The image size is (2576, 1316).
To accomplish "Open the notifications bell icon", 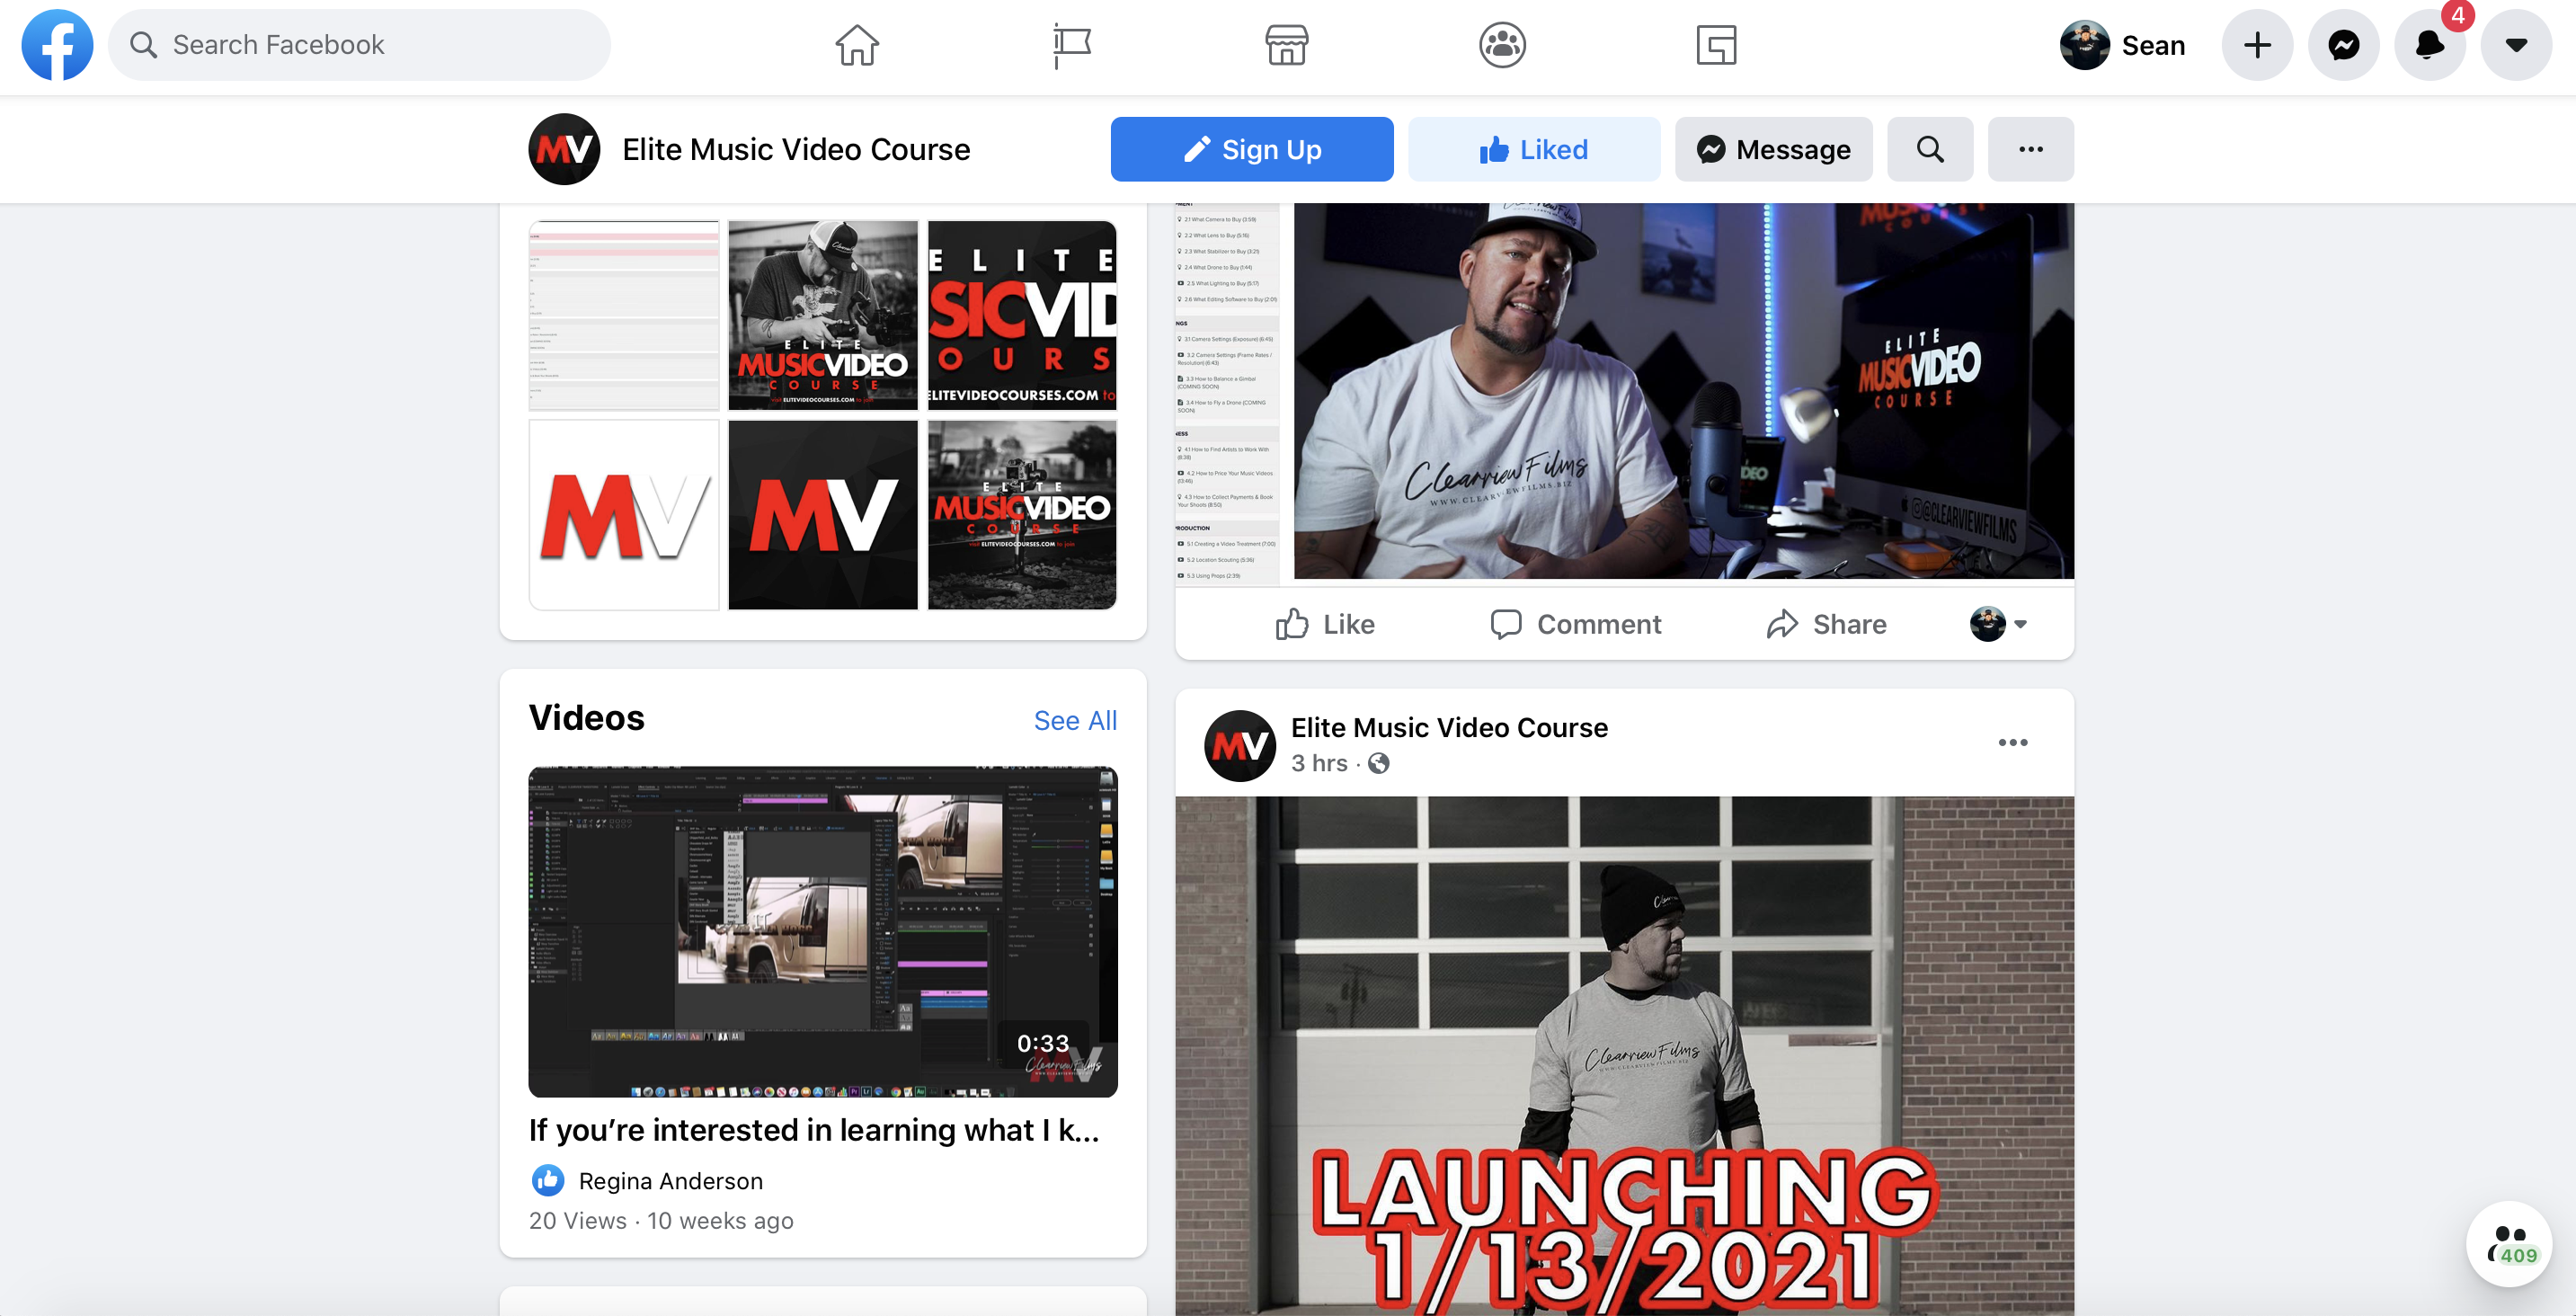I will [2429, 45].
